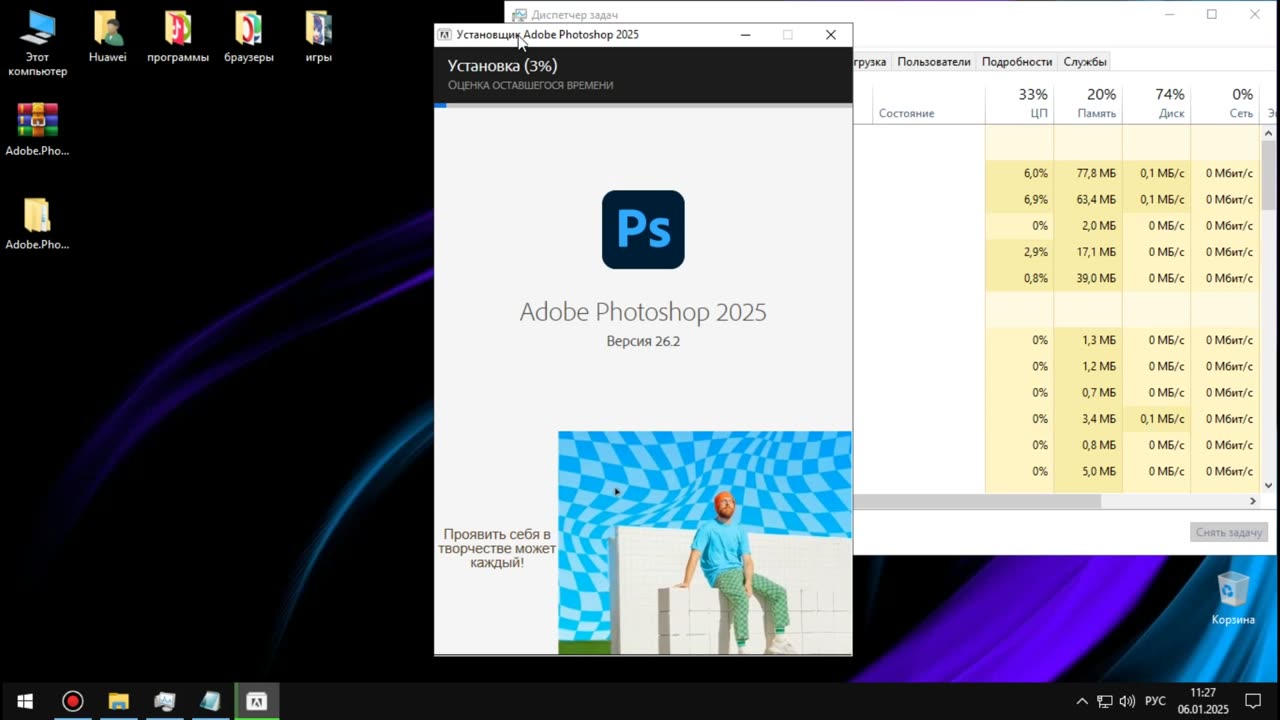Select the row with 63,4 МБ memory
Image resolution: width=1280 pixels, height=720 pixels.
pyautogui.click(x=1056, y=200)
